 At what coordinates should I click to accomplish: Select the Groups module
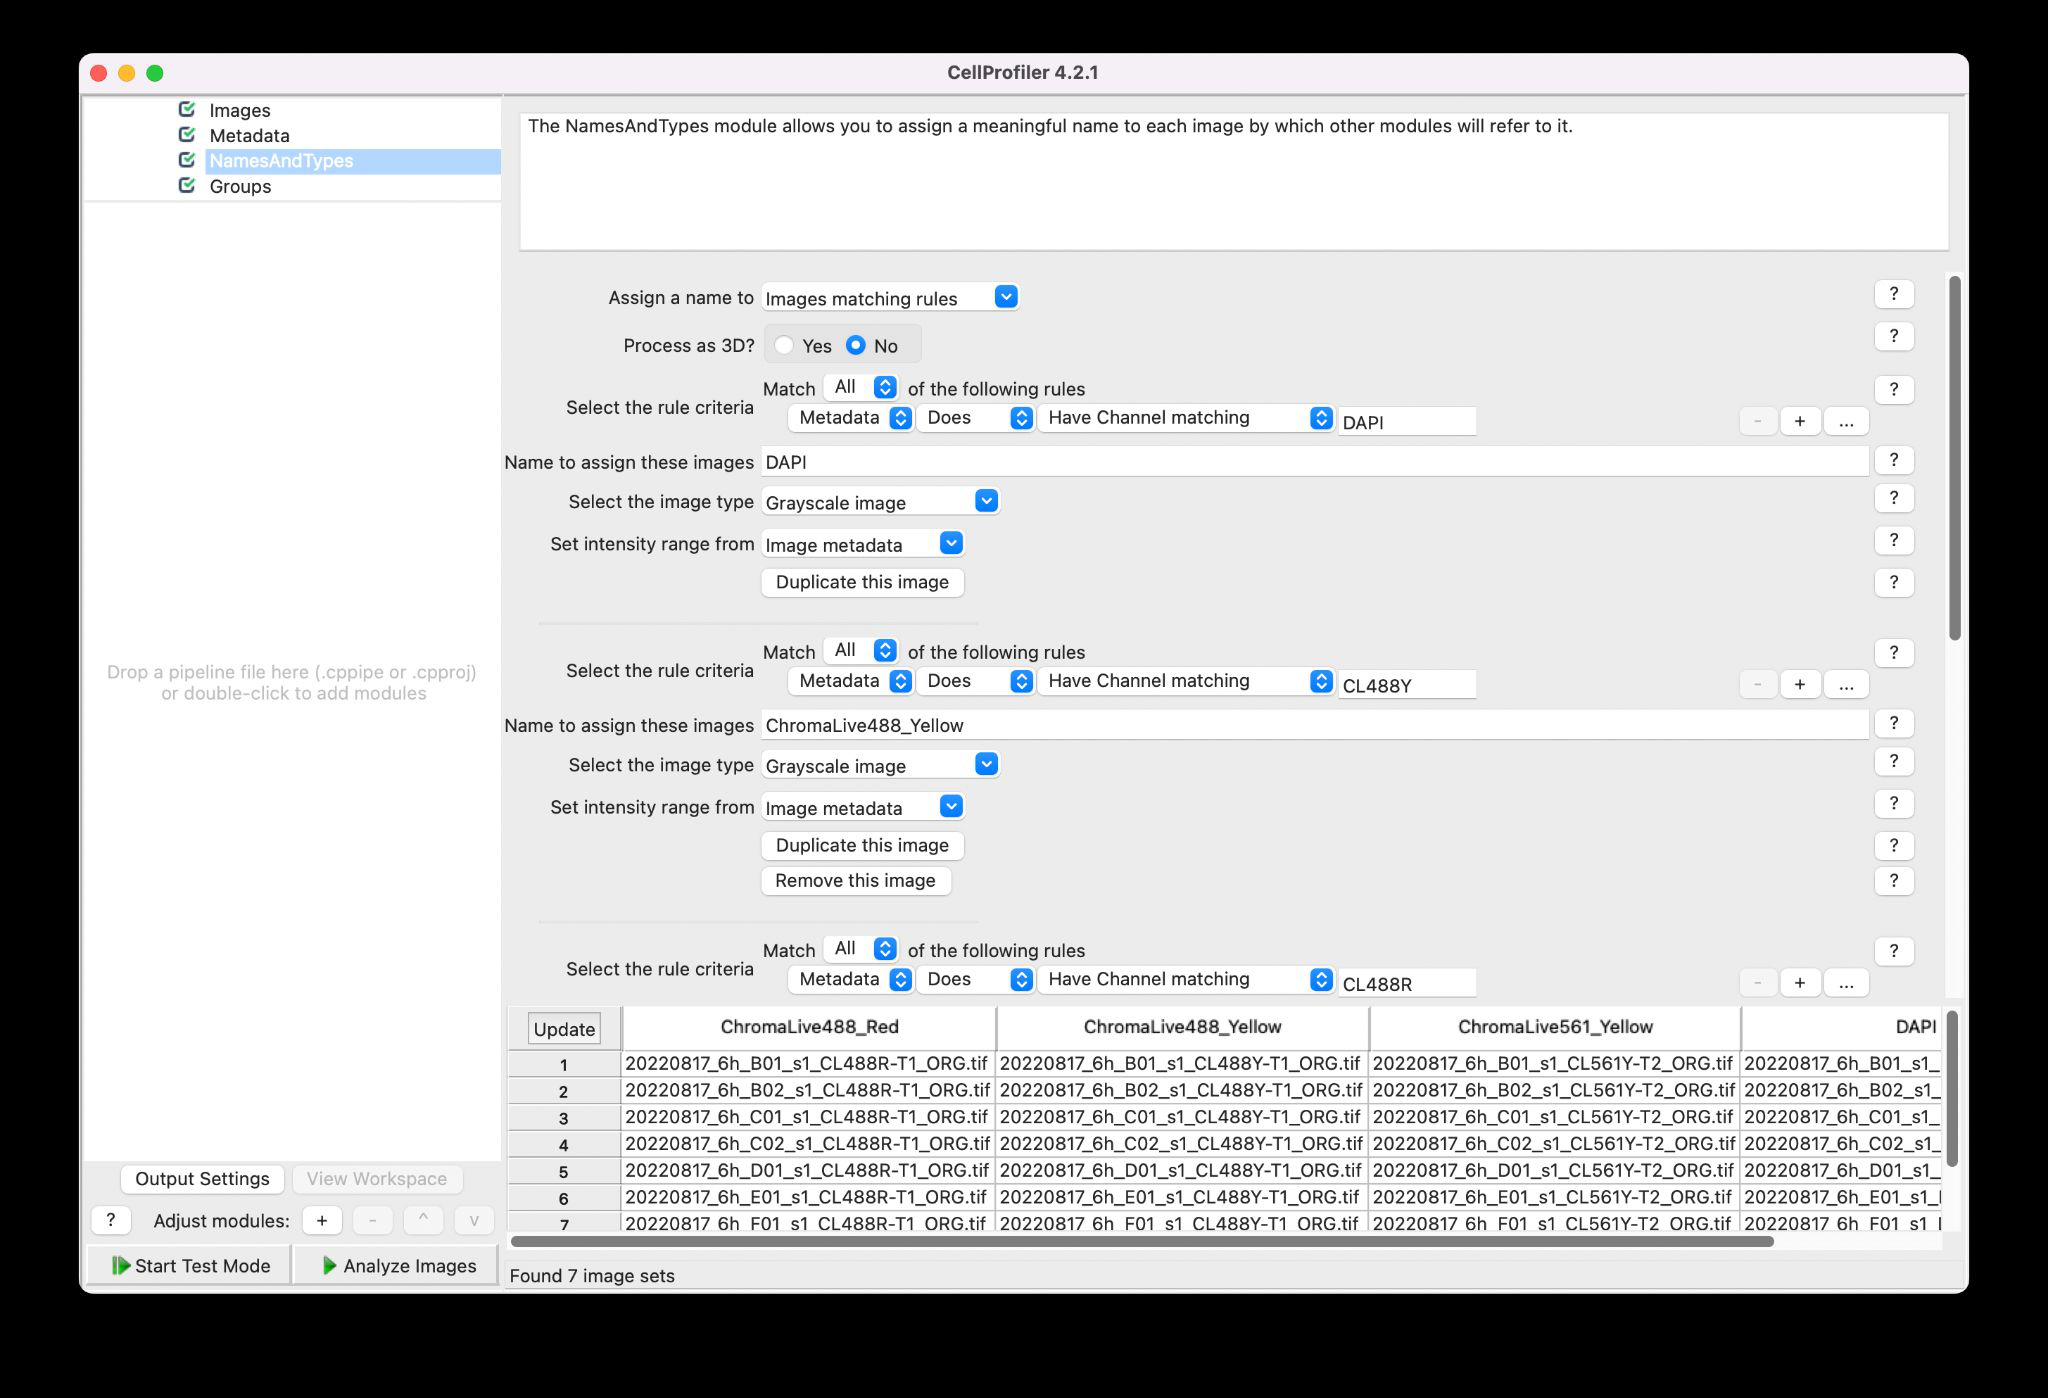(240, 186)
